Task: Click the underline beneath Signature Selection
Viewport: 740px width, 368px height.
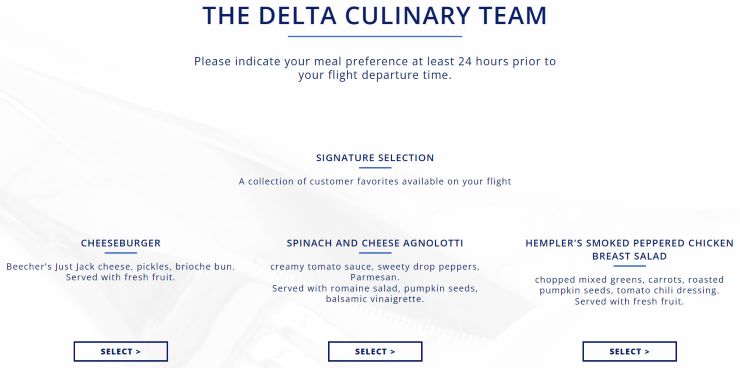Action: click(375, 167)
